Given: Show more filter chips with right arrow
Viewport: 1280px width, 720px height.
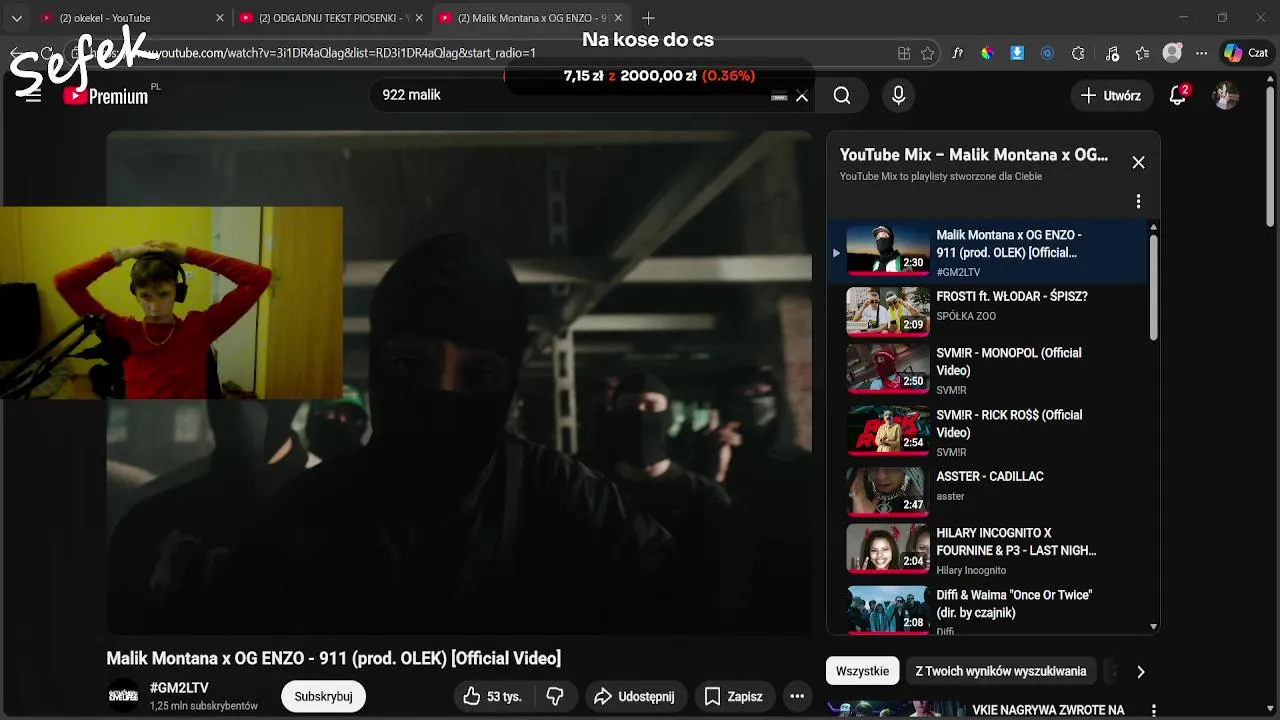Looking at the screenshot, I should coord(1140,671).
